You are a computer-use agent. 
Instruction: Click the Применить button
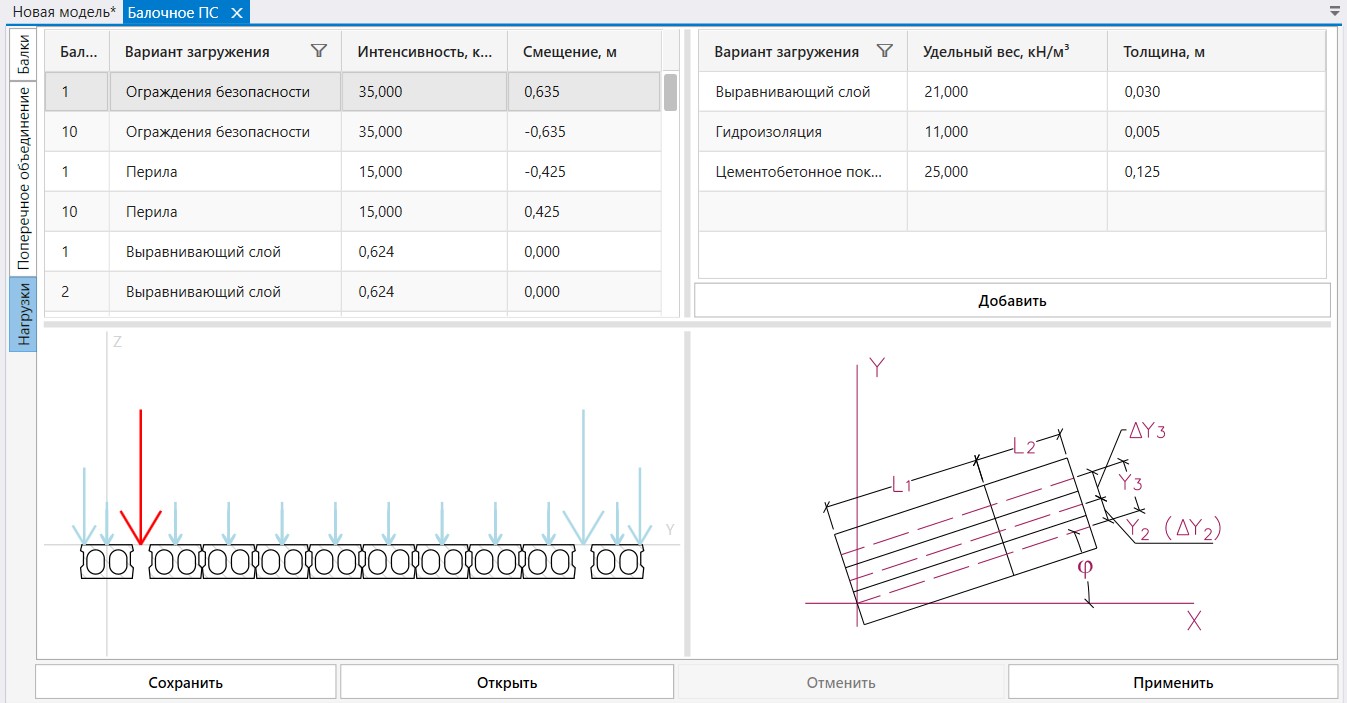click(1172, 682)
